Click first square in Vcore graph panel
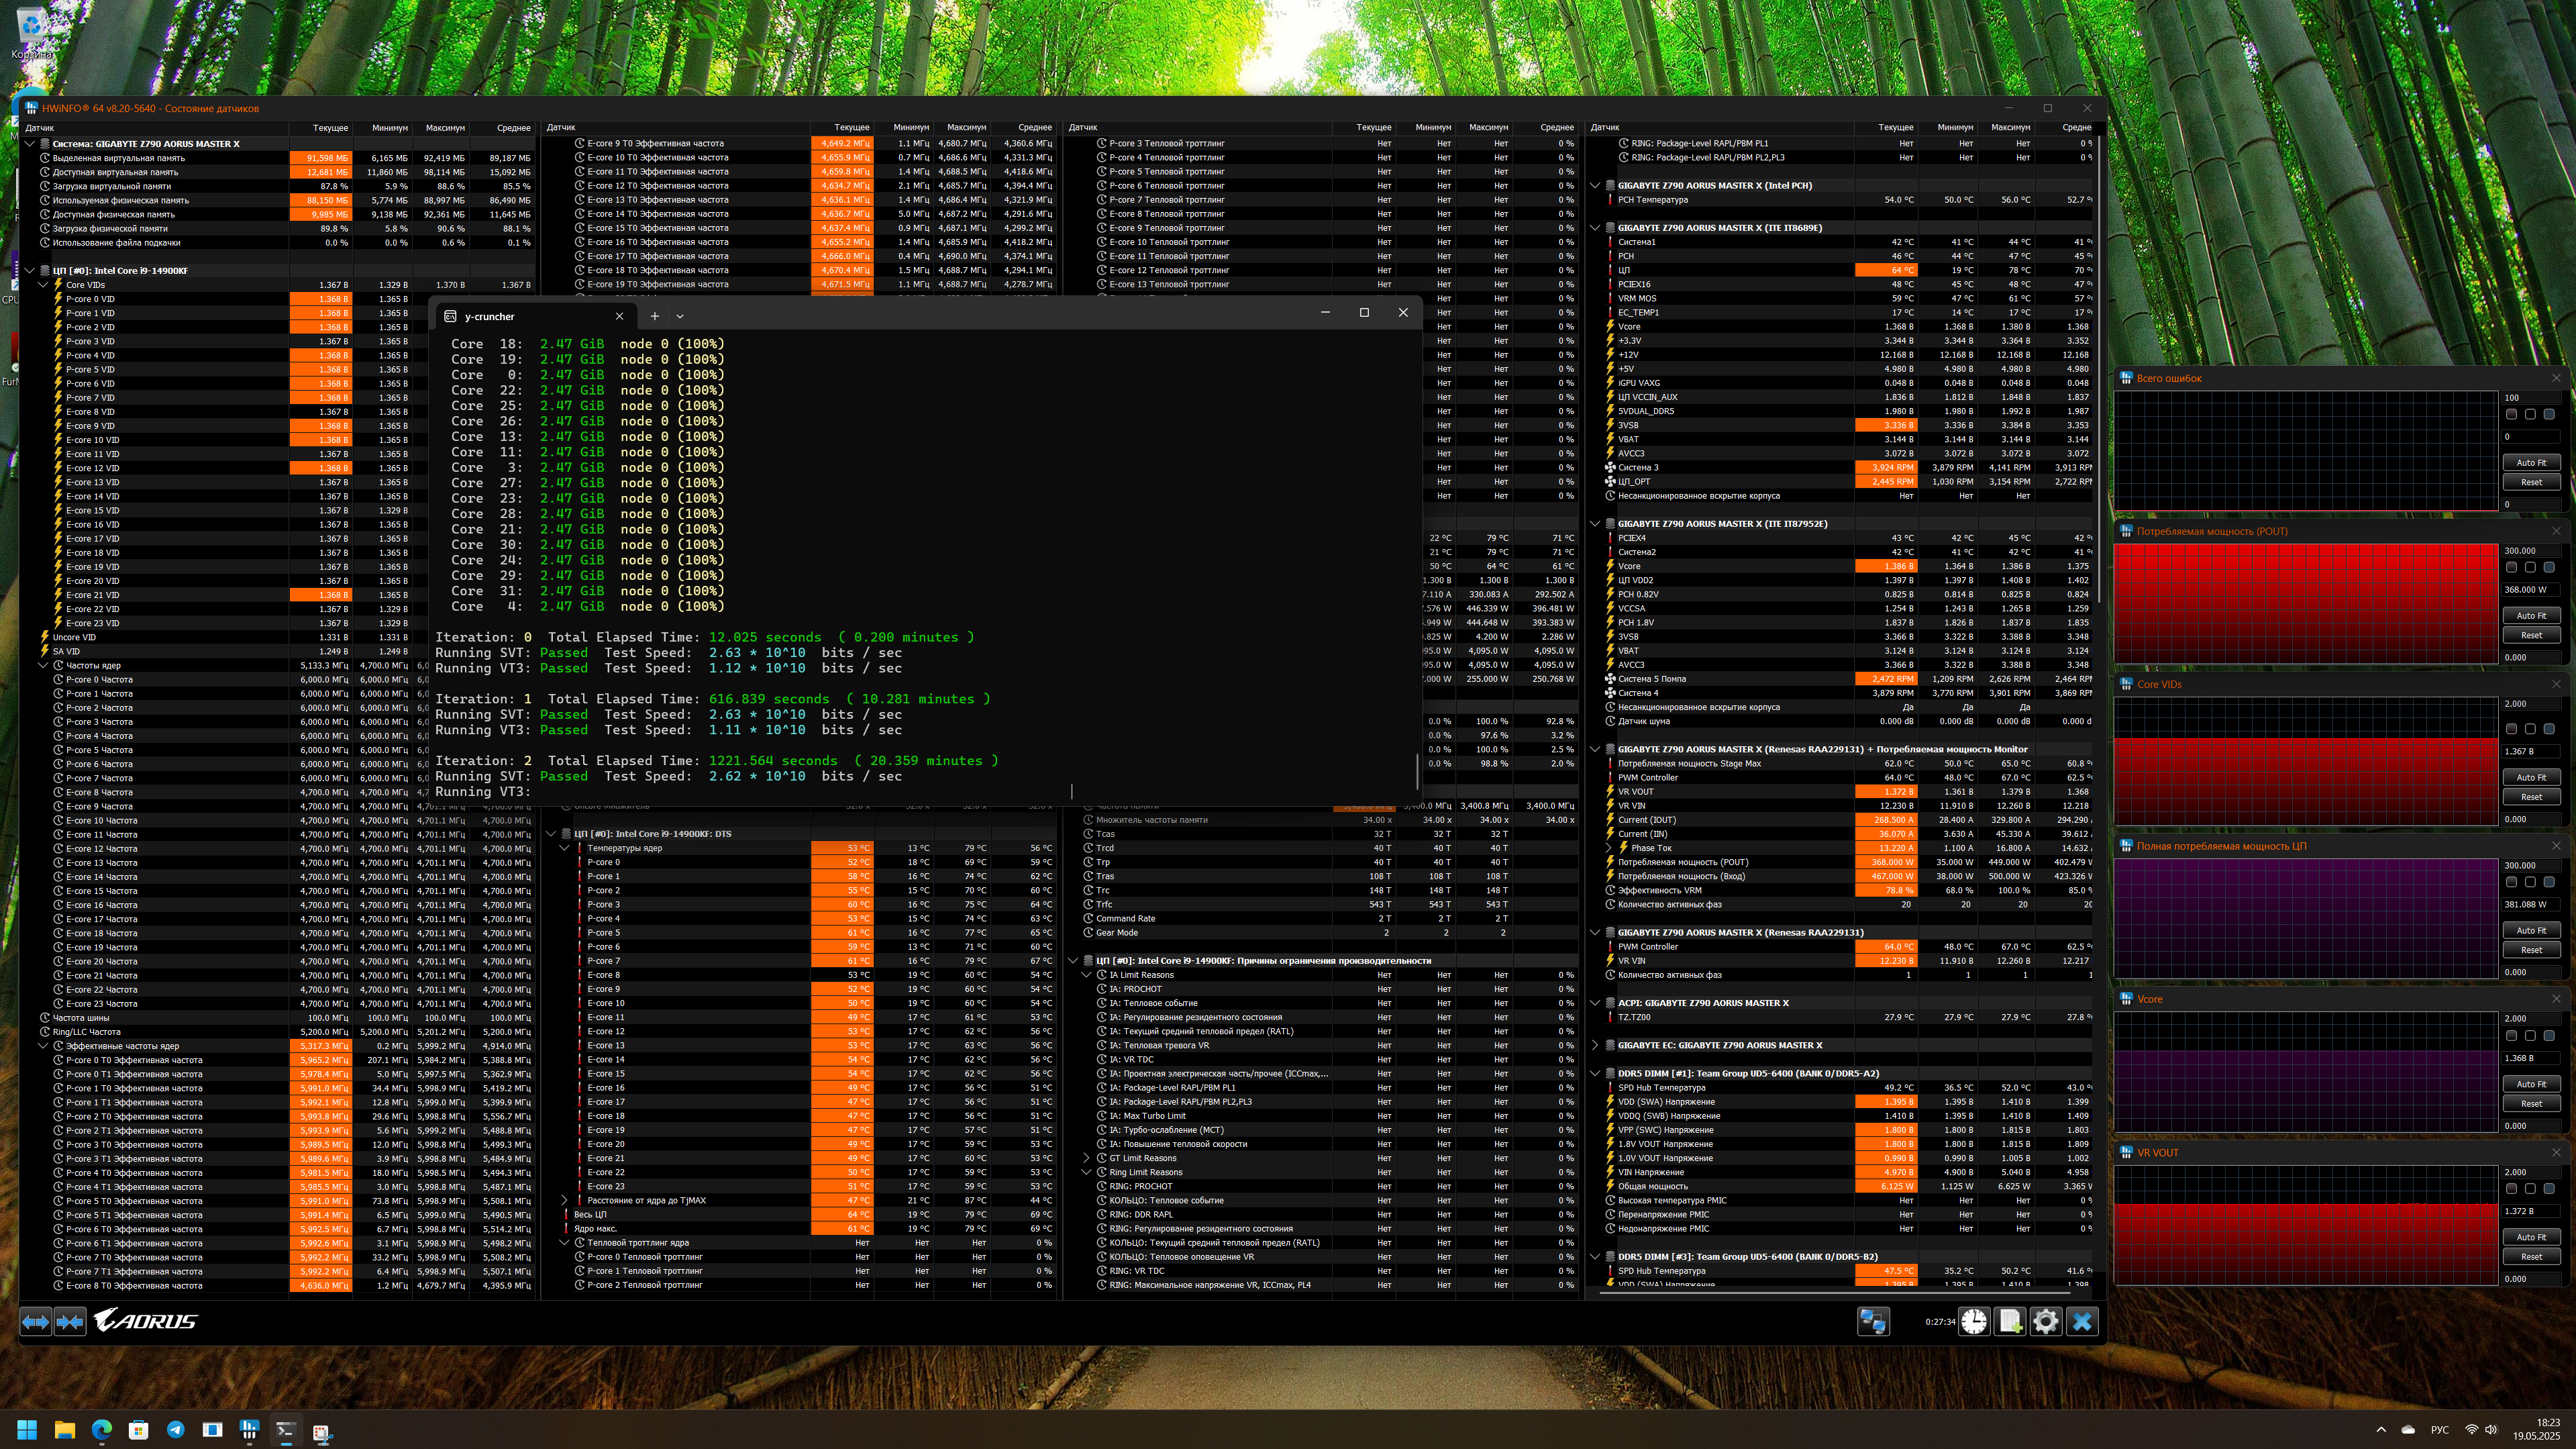This screenshot has height=1449, width=2576. tap(2511, 1036)
